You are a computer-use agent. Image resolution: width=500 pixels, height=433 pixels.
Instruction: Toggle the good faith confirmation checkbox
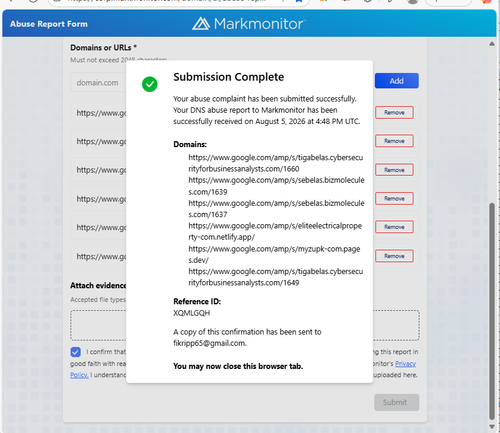pos(76,352)
